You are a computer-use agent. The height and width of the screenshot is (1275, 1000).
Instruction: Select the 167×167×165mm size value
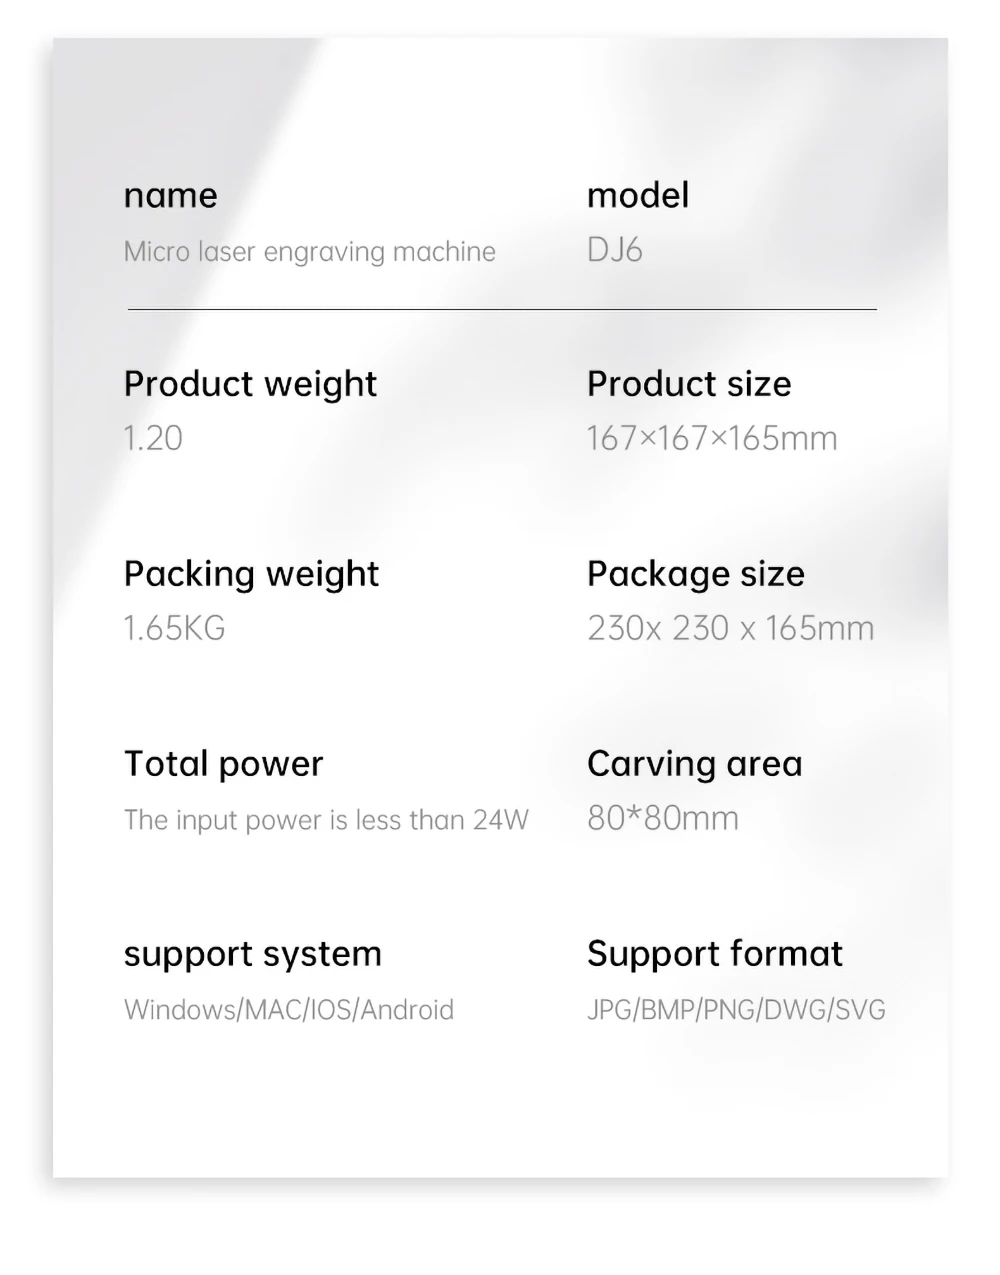point(712,438)
